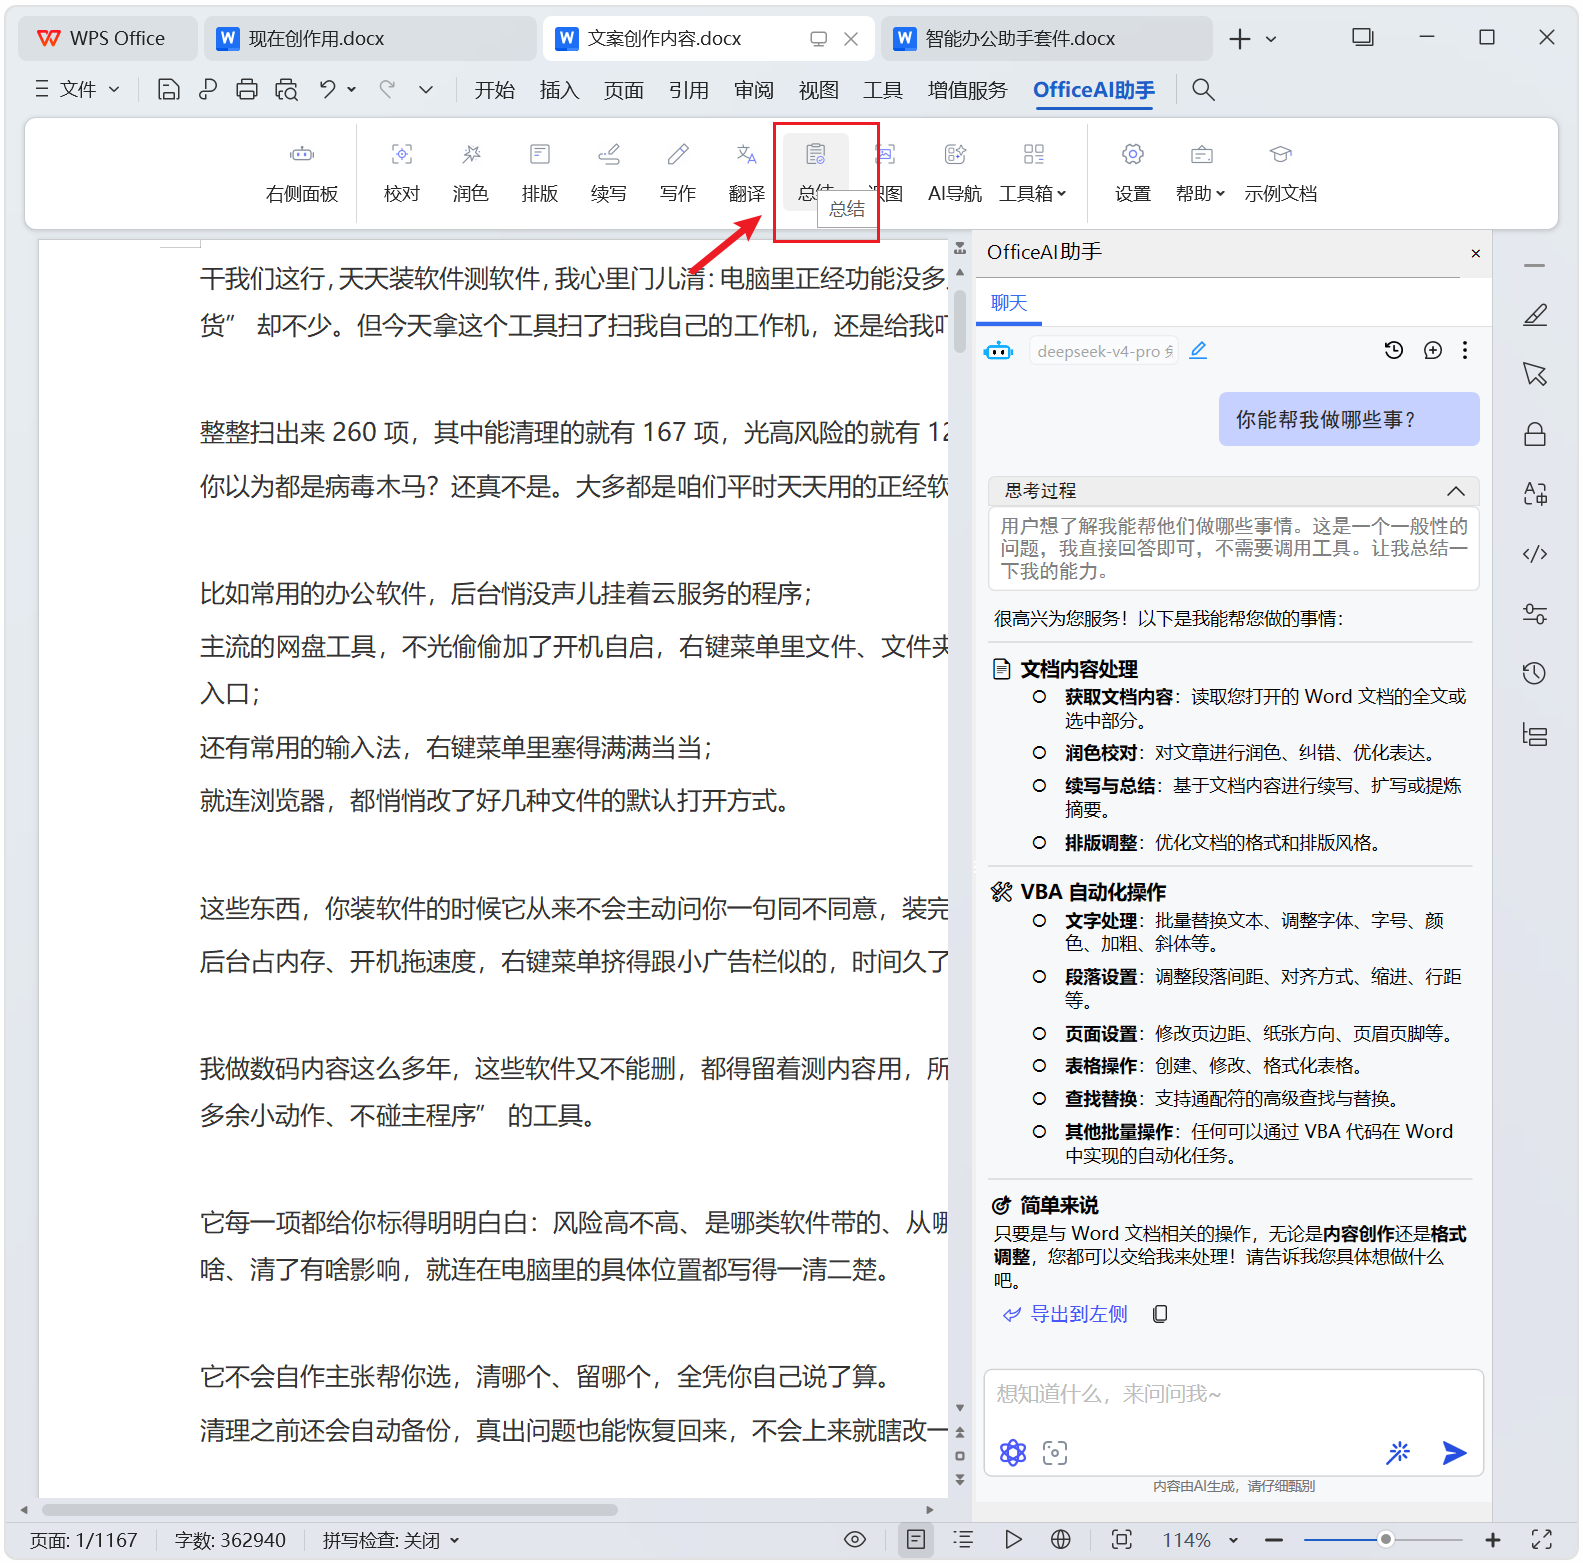This screenshot has height=1563, width=1583.
Task: Click the horizontal document scrollbar
Action: [x=329, y=1510]
